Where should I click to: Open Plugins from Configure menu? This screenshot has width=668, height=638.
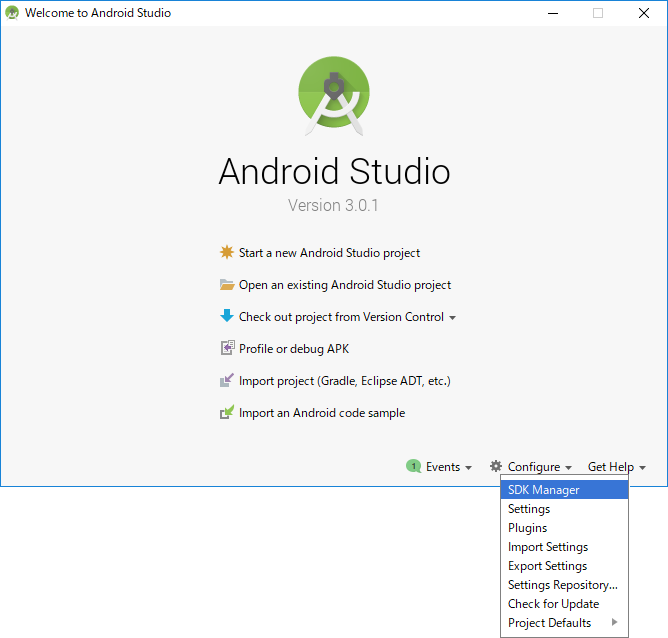pos(564,528)
